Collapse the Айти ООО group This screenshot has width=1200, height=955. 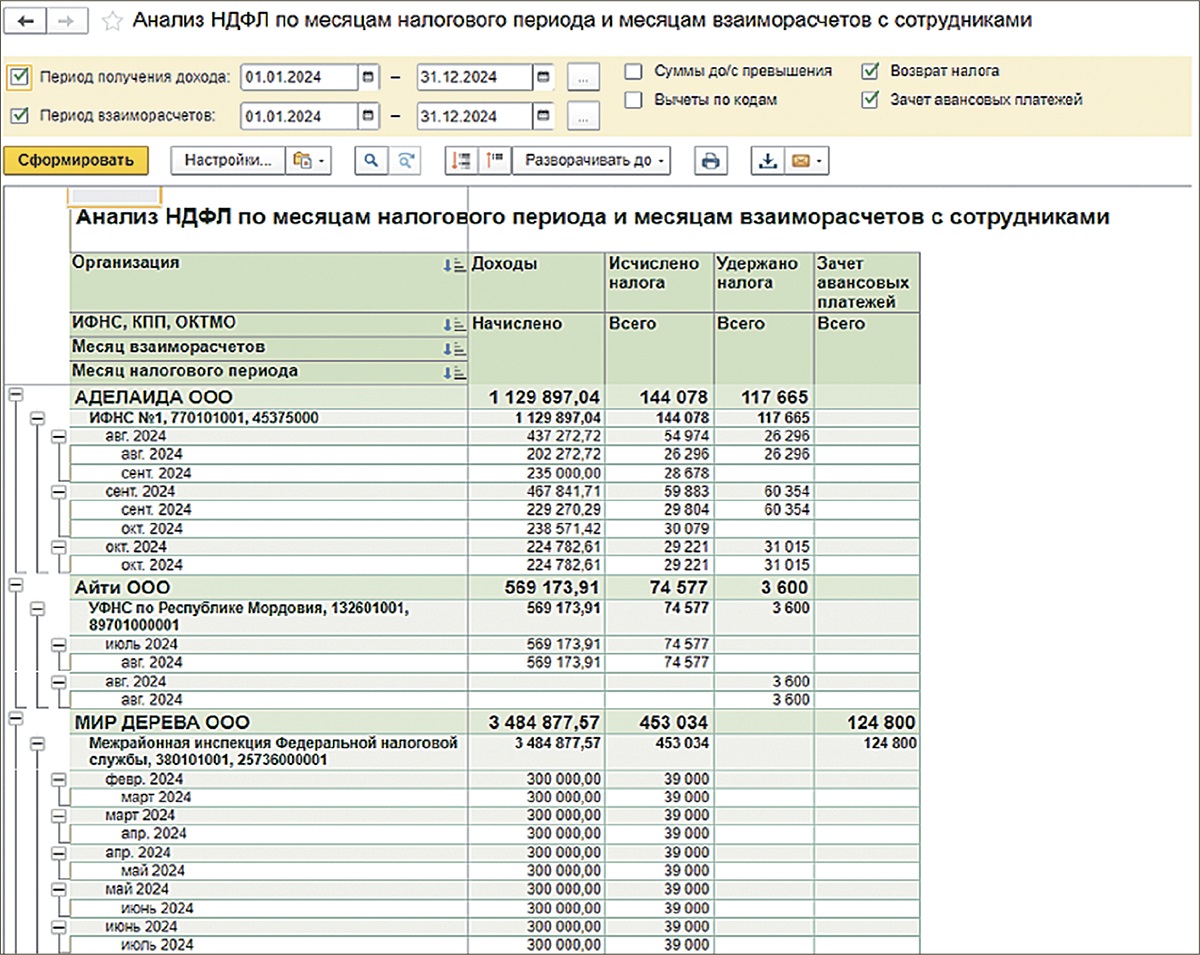15,586
